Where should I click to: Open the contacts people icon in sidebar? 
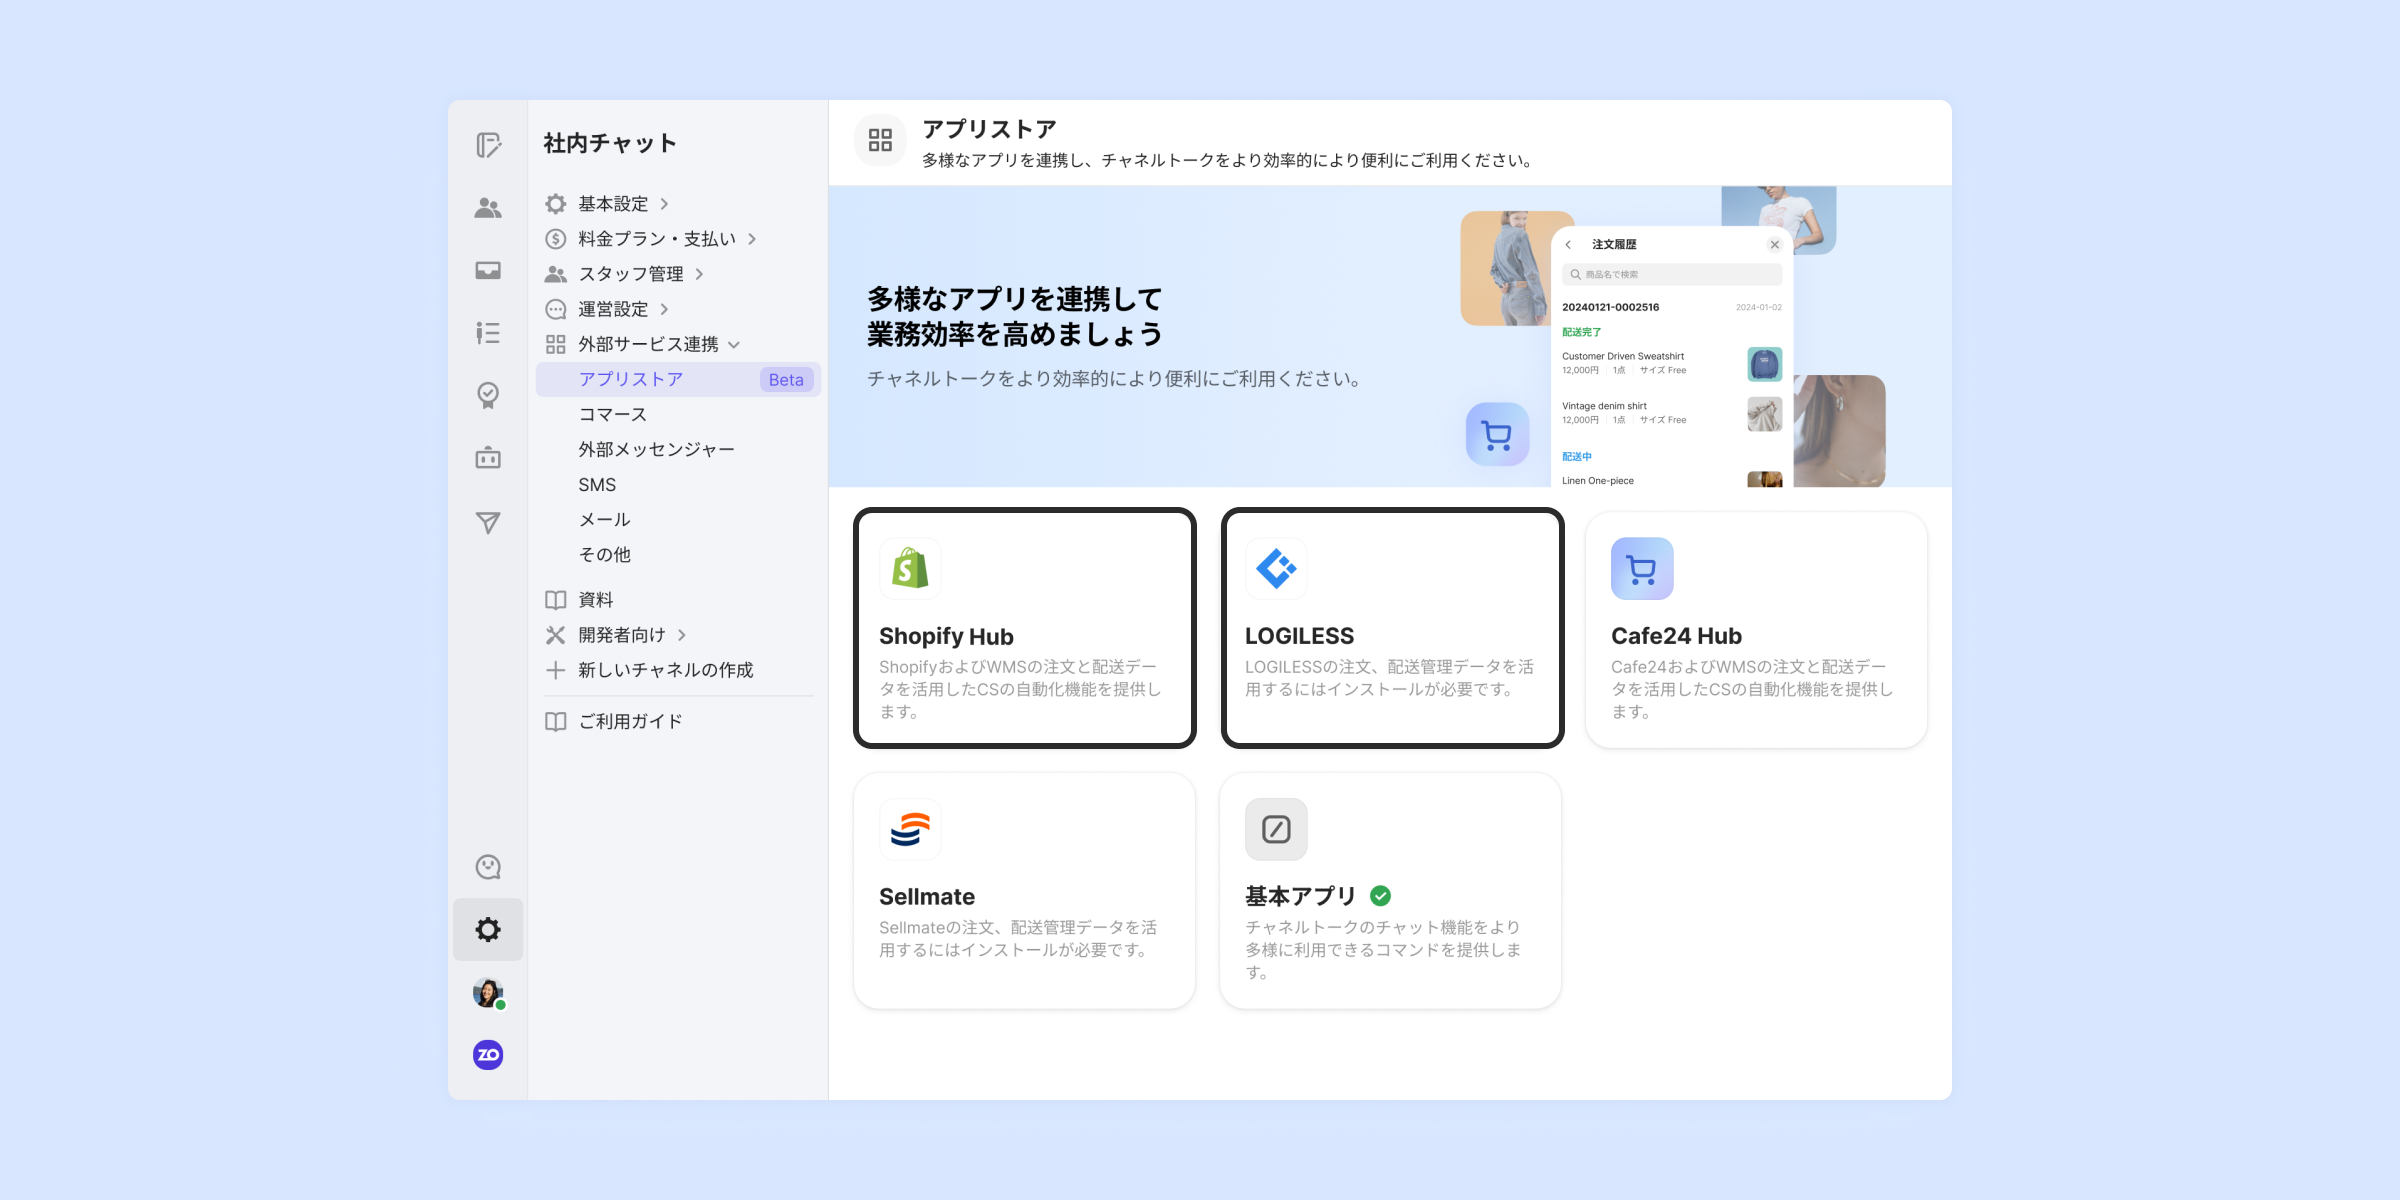coord(488,208)
